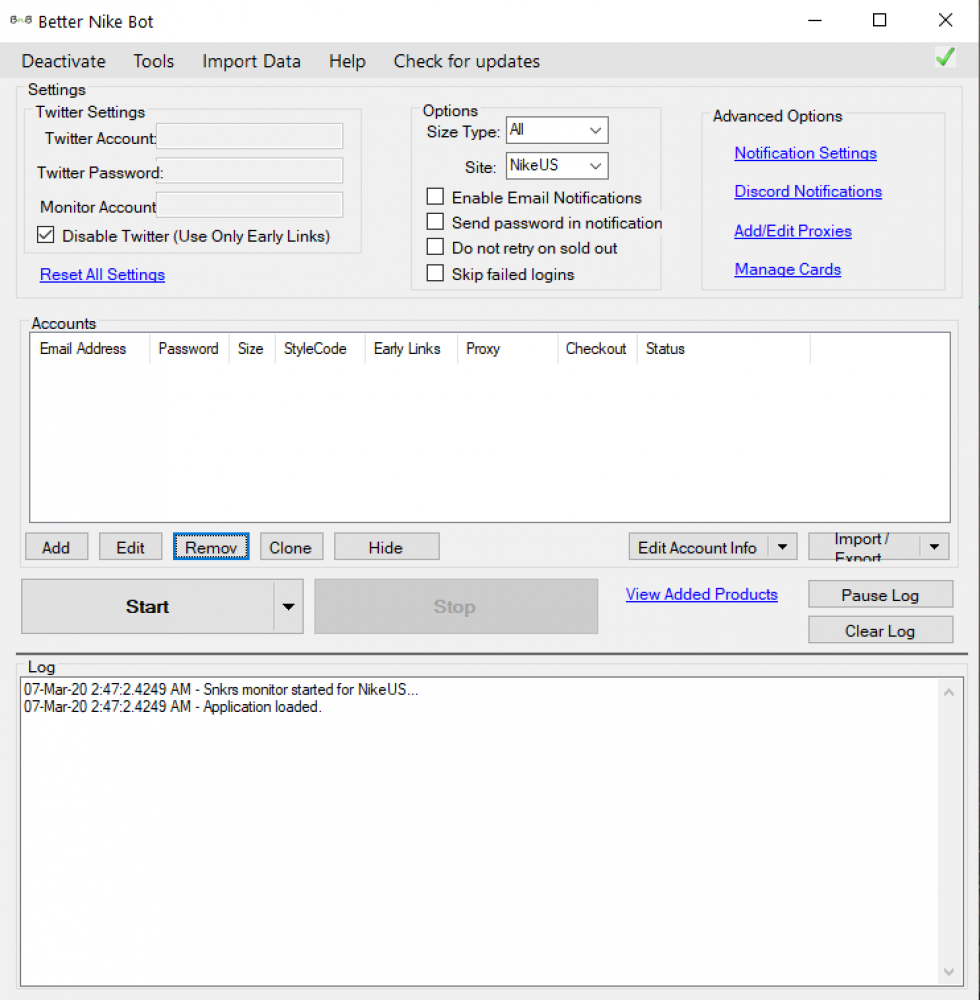Click the Proxy column header

508,349
